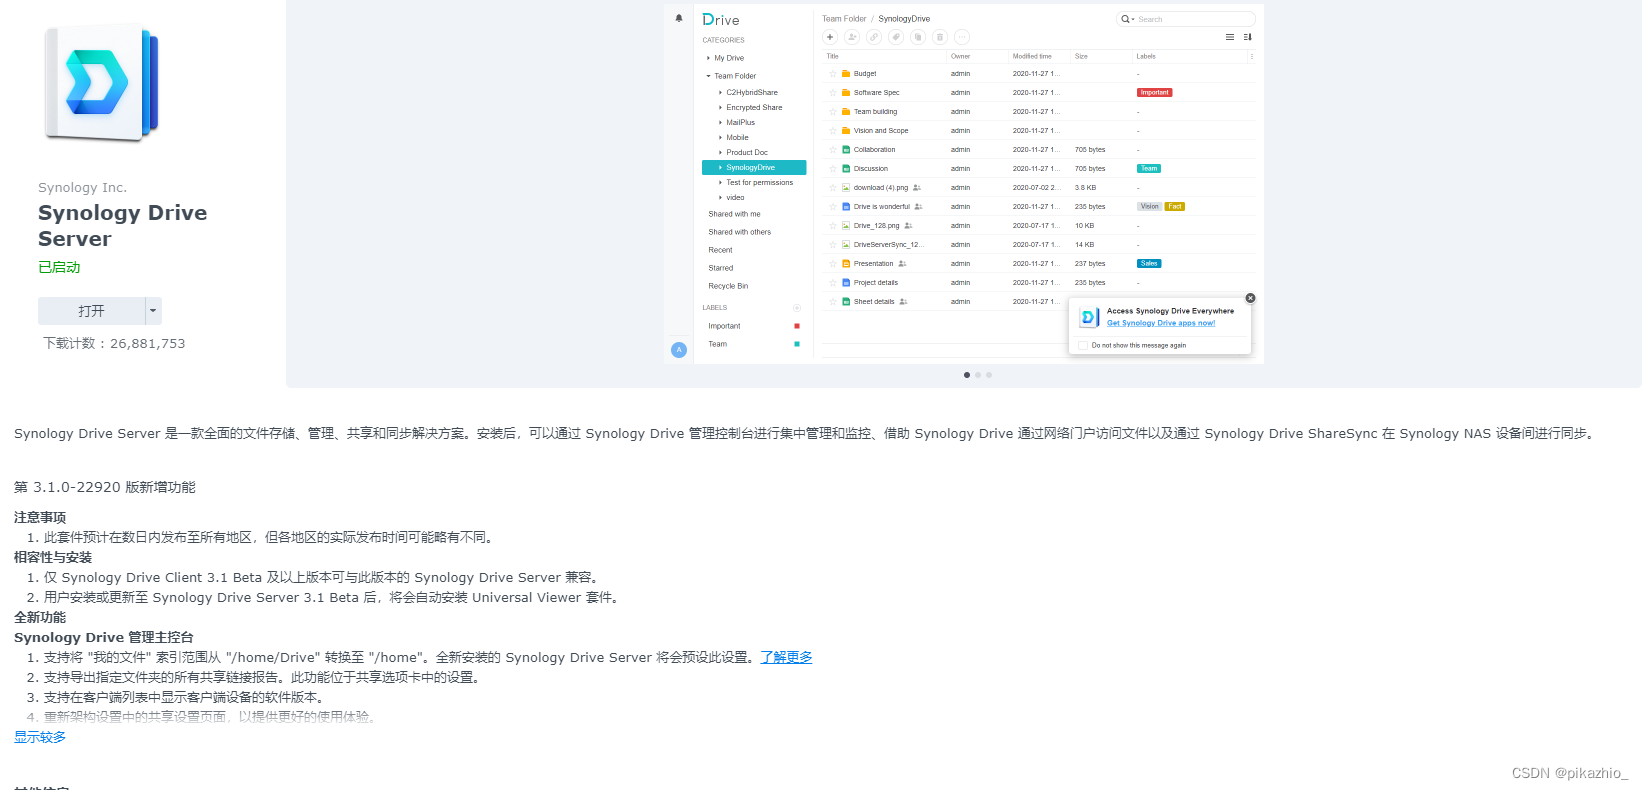Click the plus create button in Drive toolbar
Viewport: 1644px width, 790px height.
830,37
